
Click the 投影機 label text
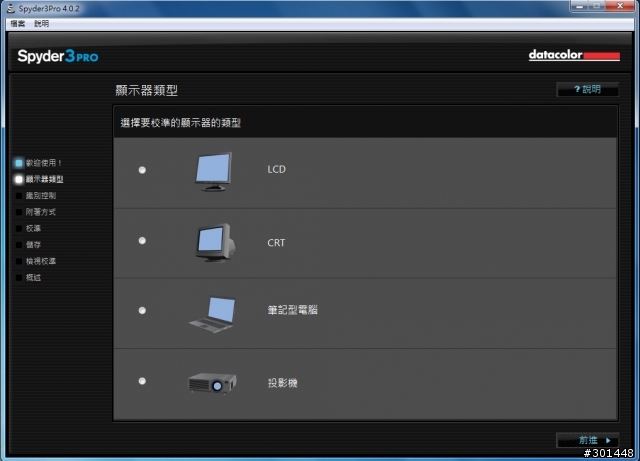click(x=282, y=383)
